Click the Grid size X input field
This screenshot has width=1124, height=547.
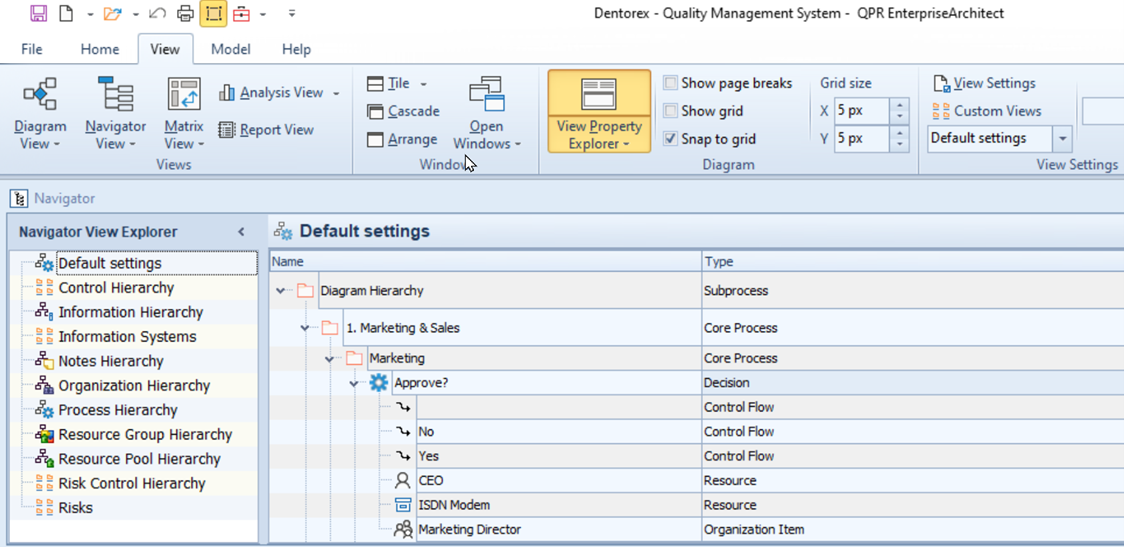pos(862,111)
